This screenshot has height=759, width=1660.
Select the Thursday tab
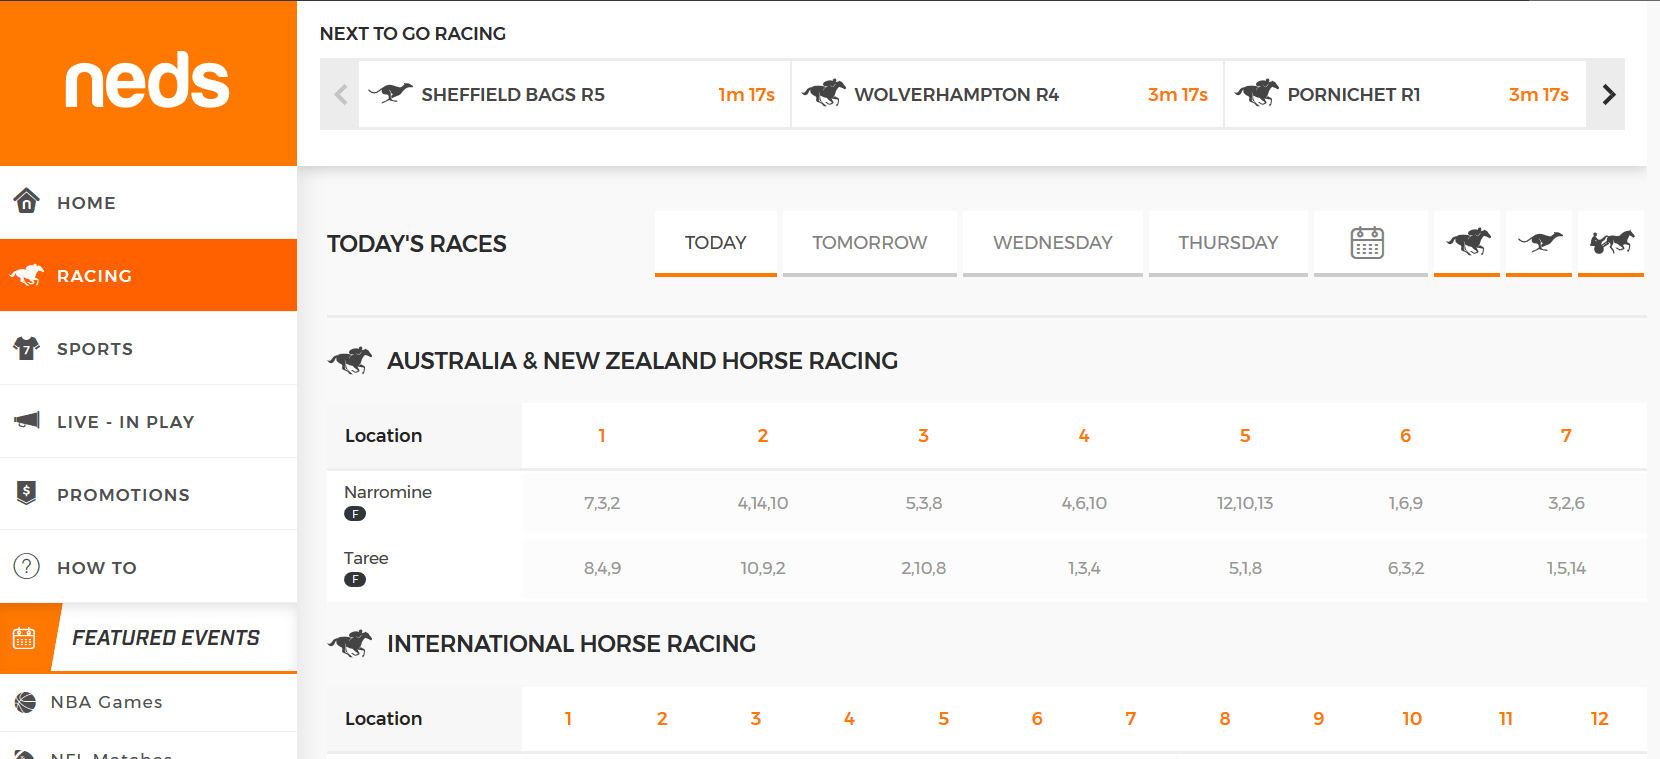pyautogui.click(x=1228, y=242)
